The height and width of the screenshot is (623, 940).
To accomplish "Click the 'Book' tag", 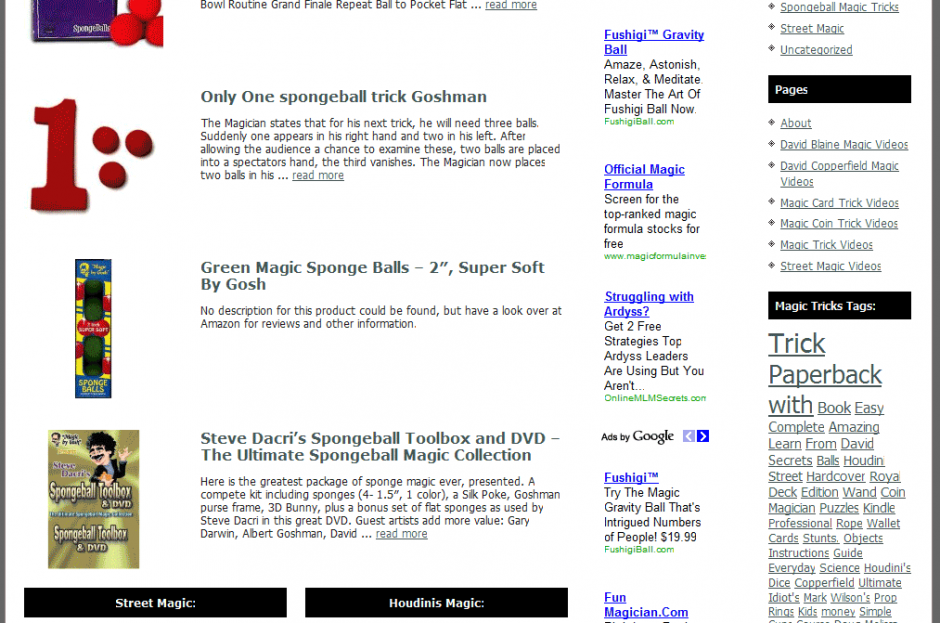I will tap(834, 408).
